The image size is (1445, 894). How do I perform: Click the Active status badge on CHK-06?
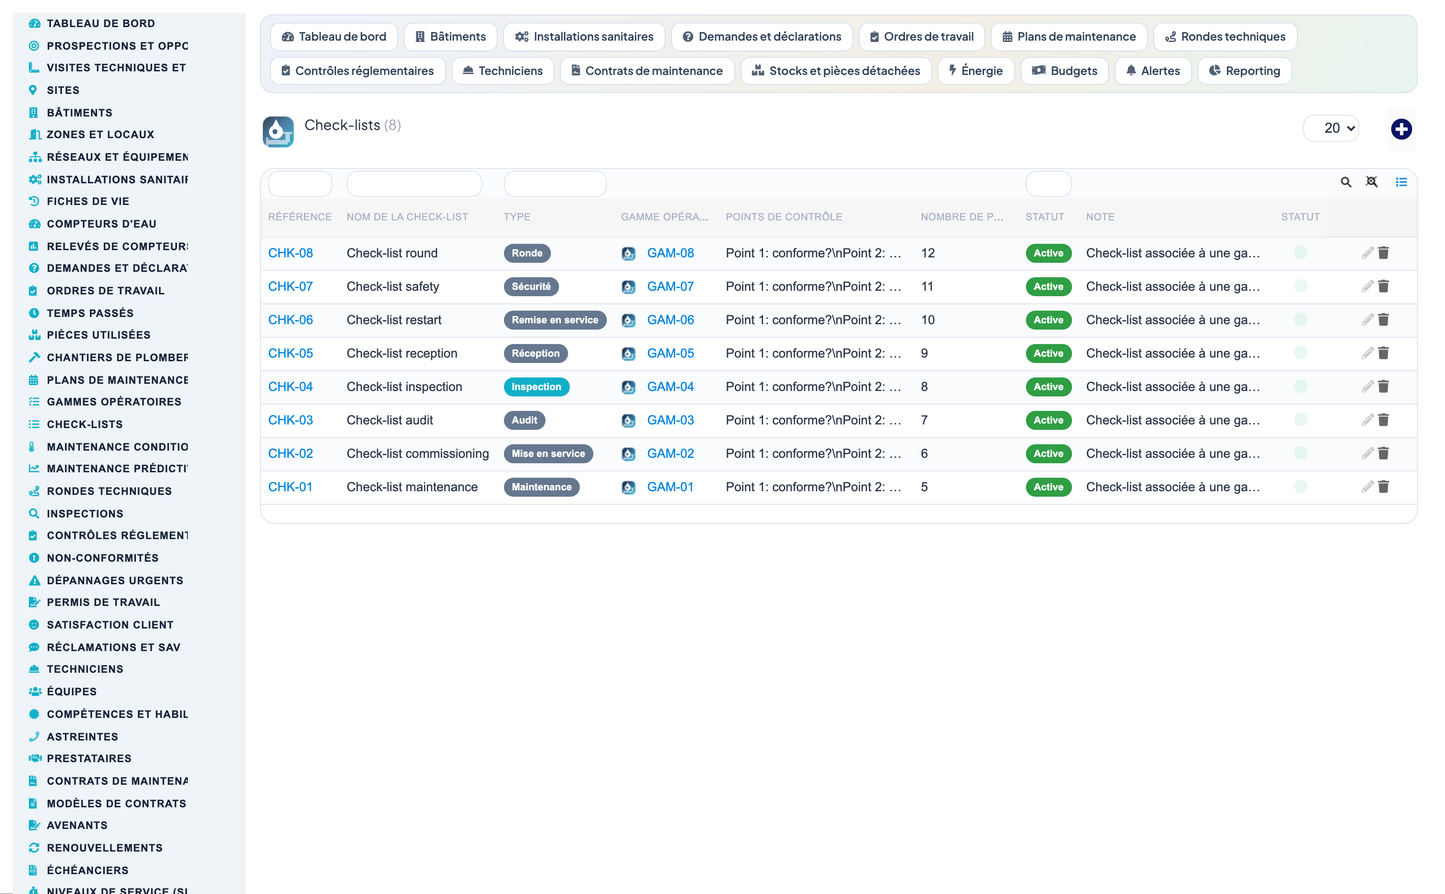tap(1048, 320)
